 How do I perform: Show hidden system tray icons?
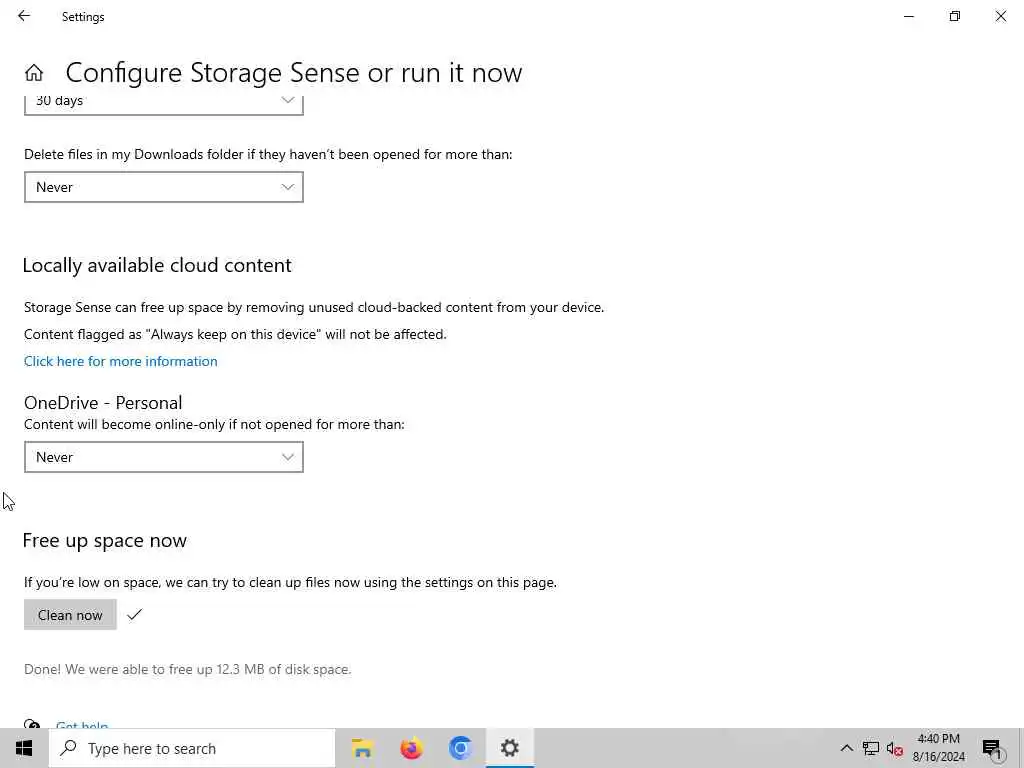pyautogui.click(x=846, y=748)
